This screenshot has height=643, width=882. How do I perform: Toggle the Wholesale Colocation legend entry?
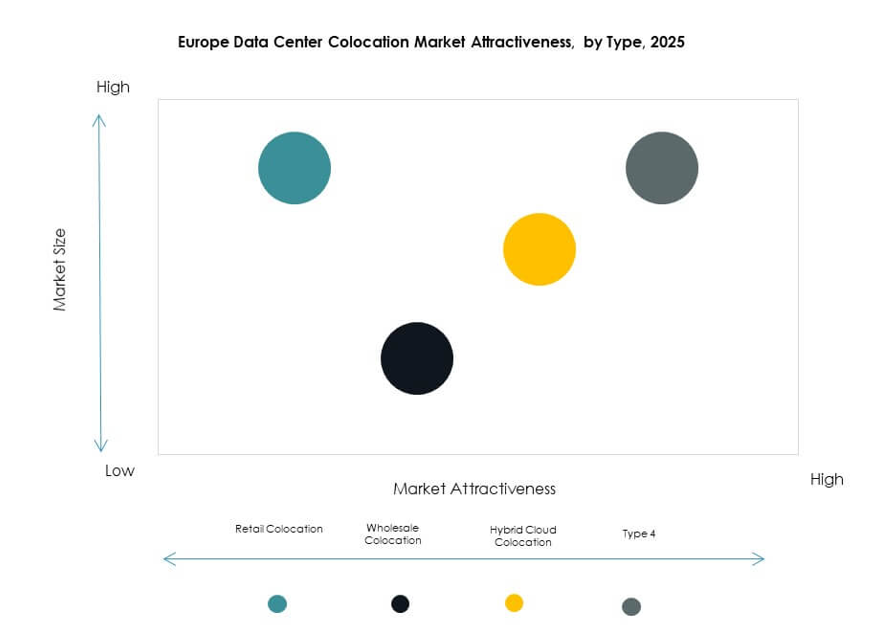[x=390, y=533]
